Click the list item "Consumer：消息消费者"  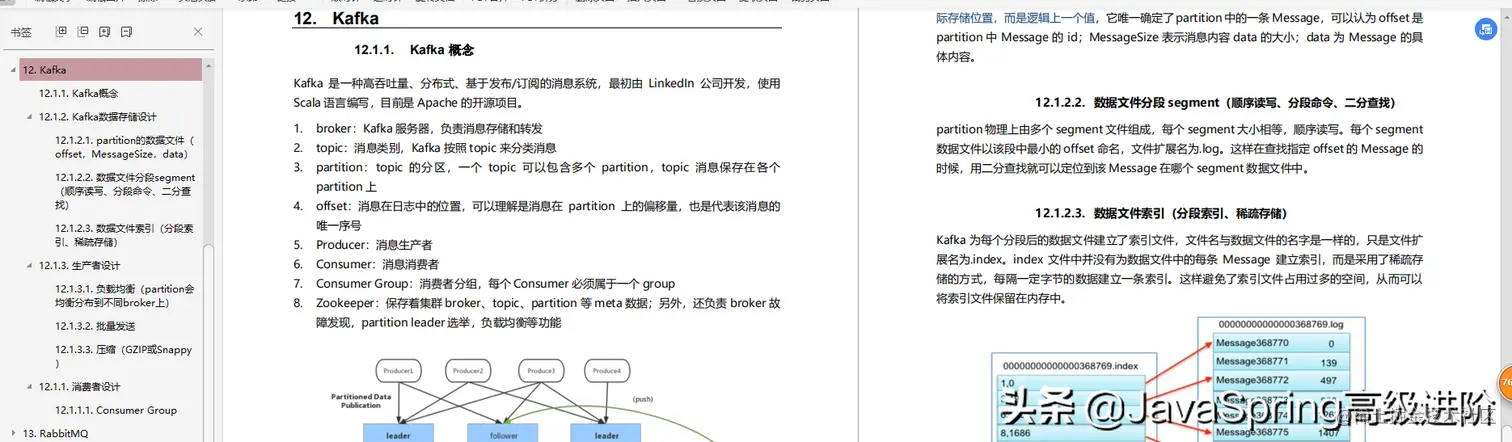(377, 264)
